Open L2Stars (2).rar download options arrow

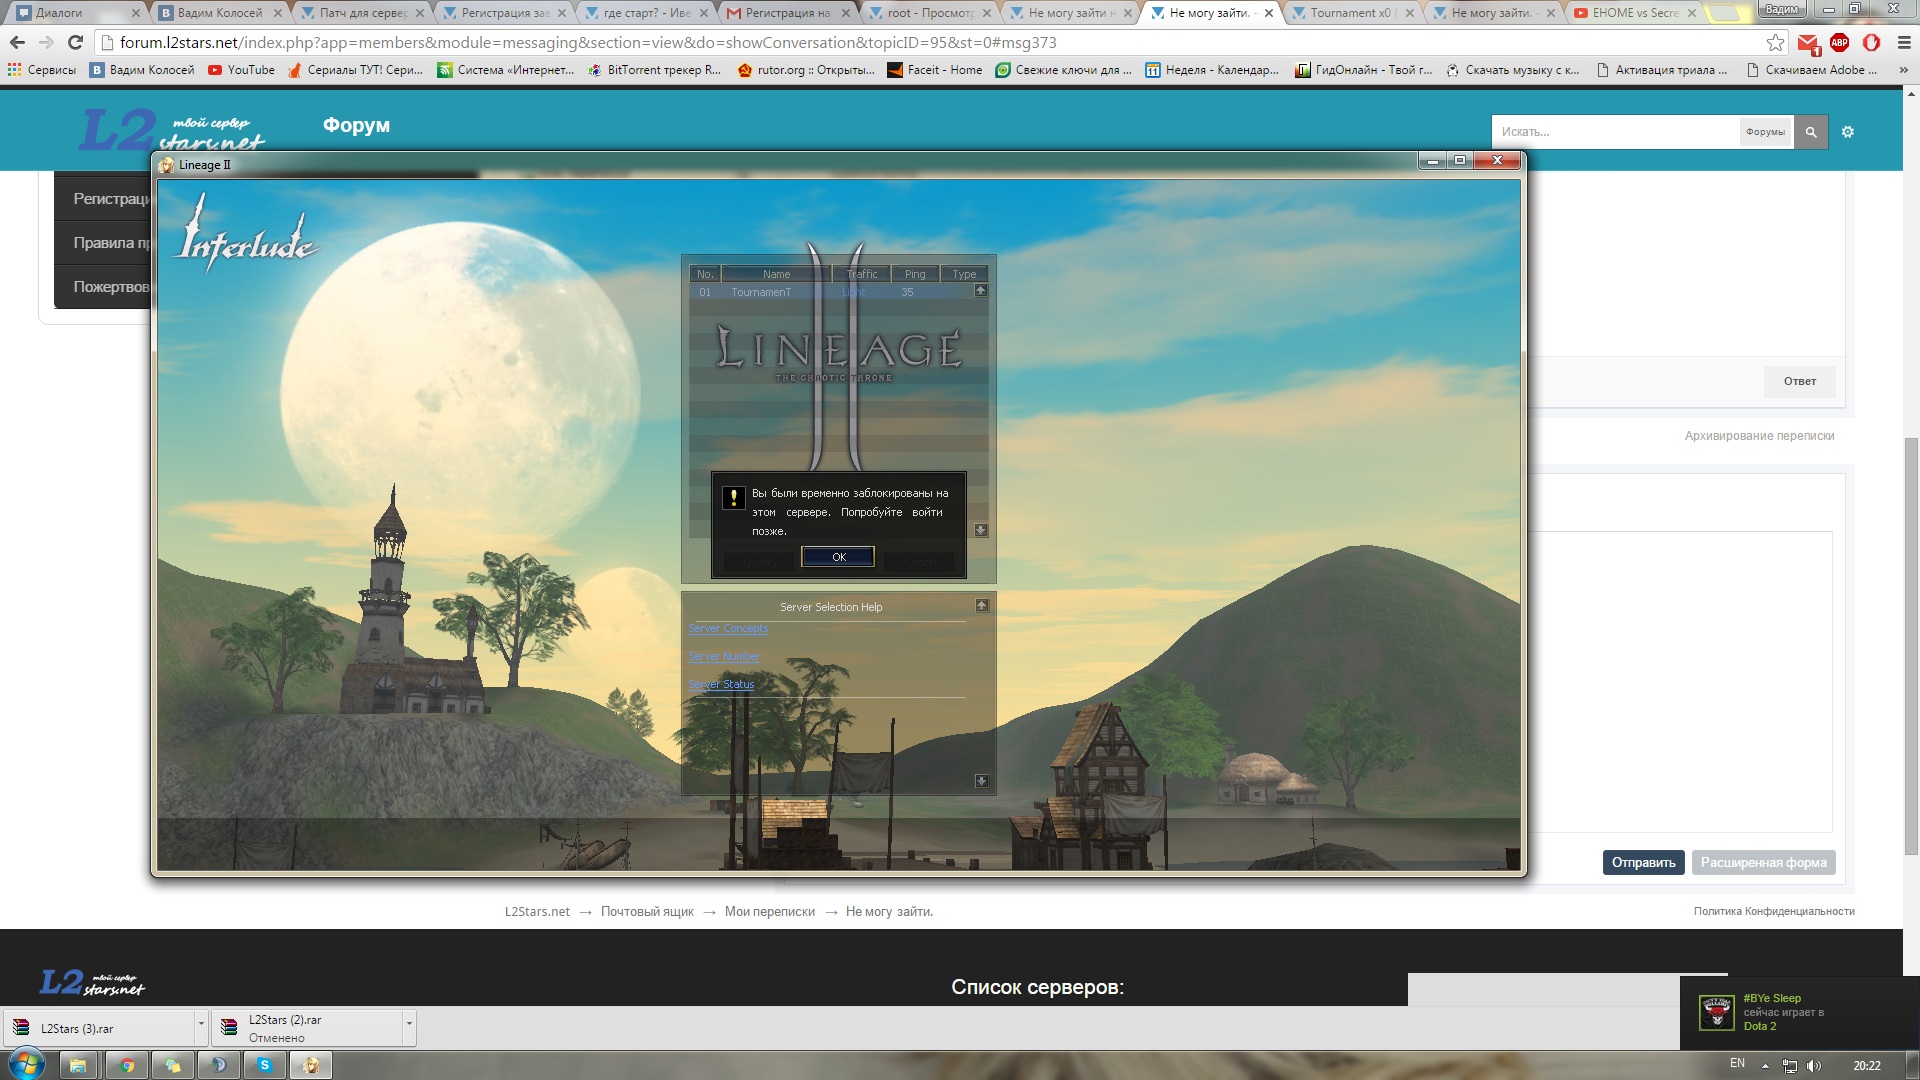click(409, 1026)
